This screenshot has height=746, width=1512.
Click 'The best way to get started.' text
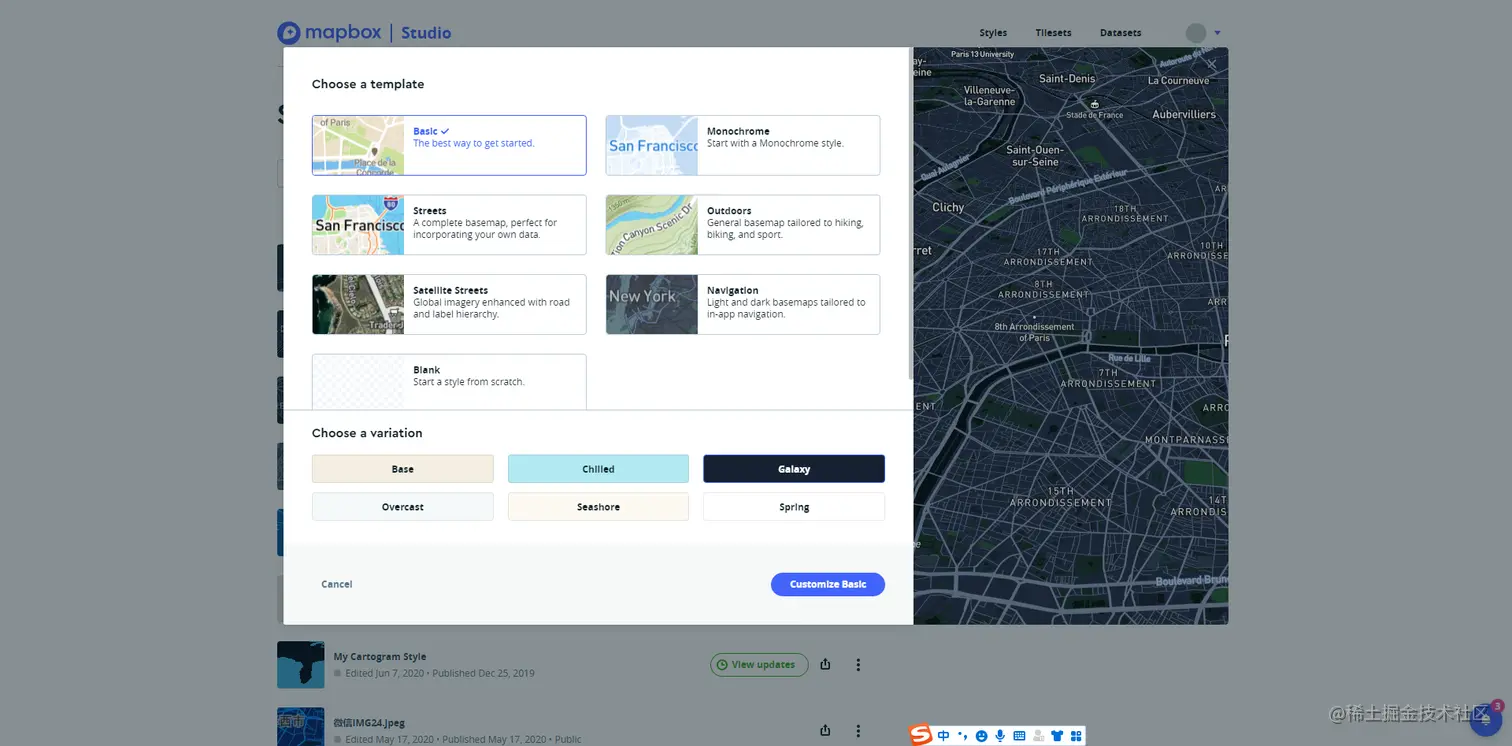[x=474, y=143]
